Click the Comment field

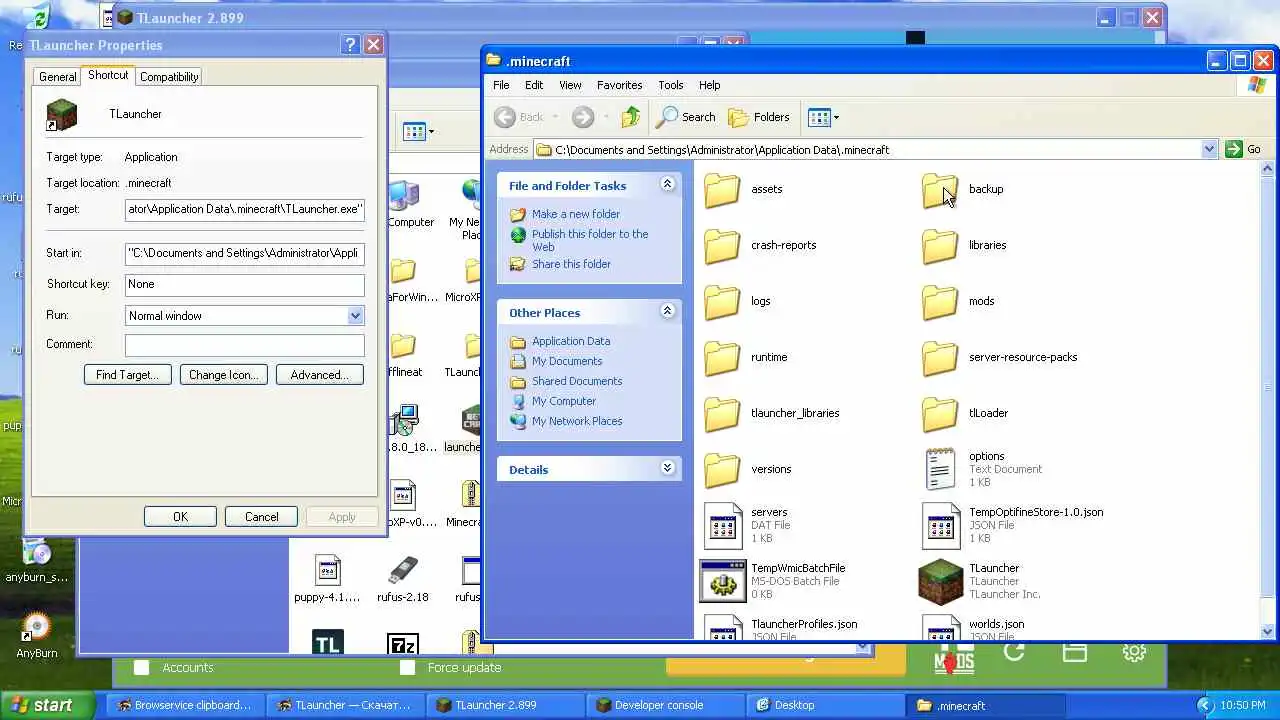(245, 345)
